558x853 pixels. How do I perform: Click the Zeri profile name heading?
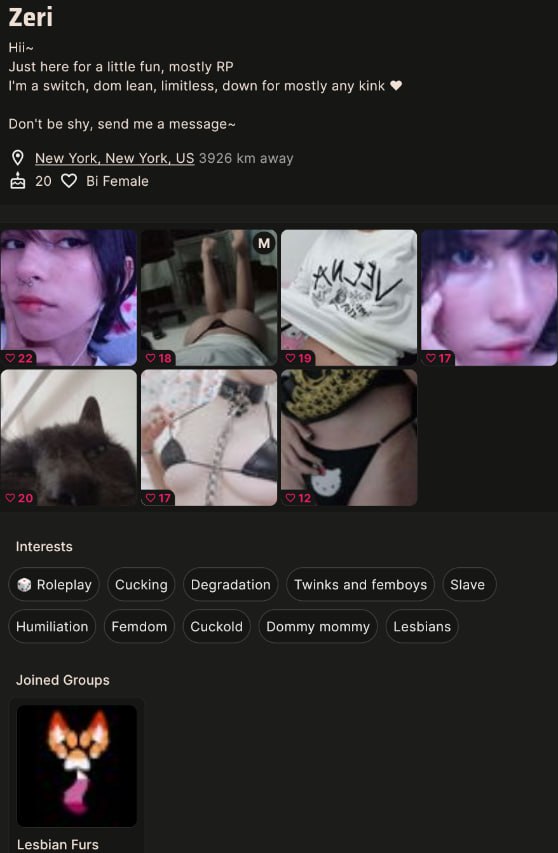pyautogui.click(x=31, y=17)
